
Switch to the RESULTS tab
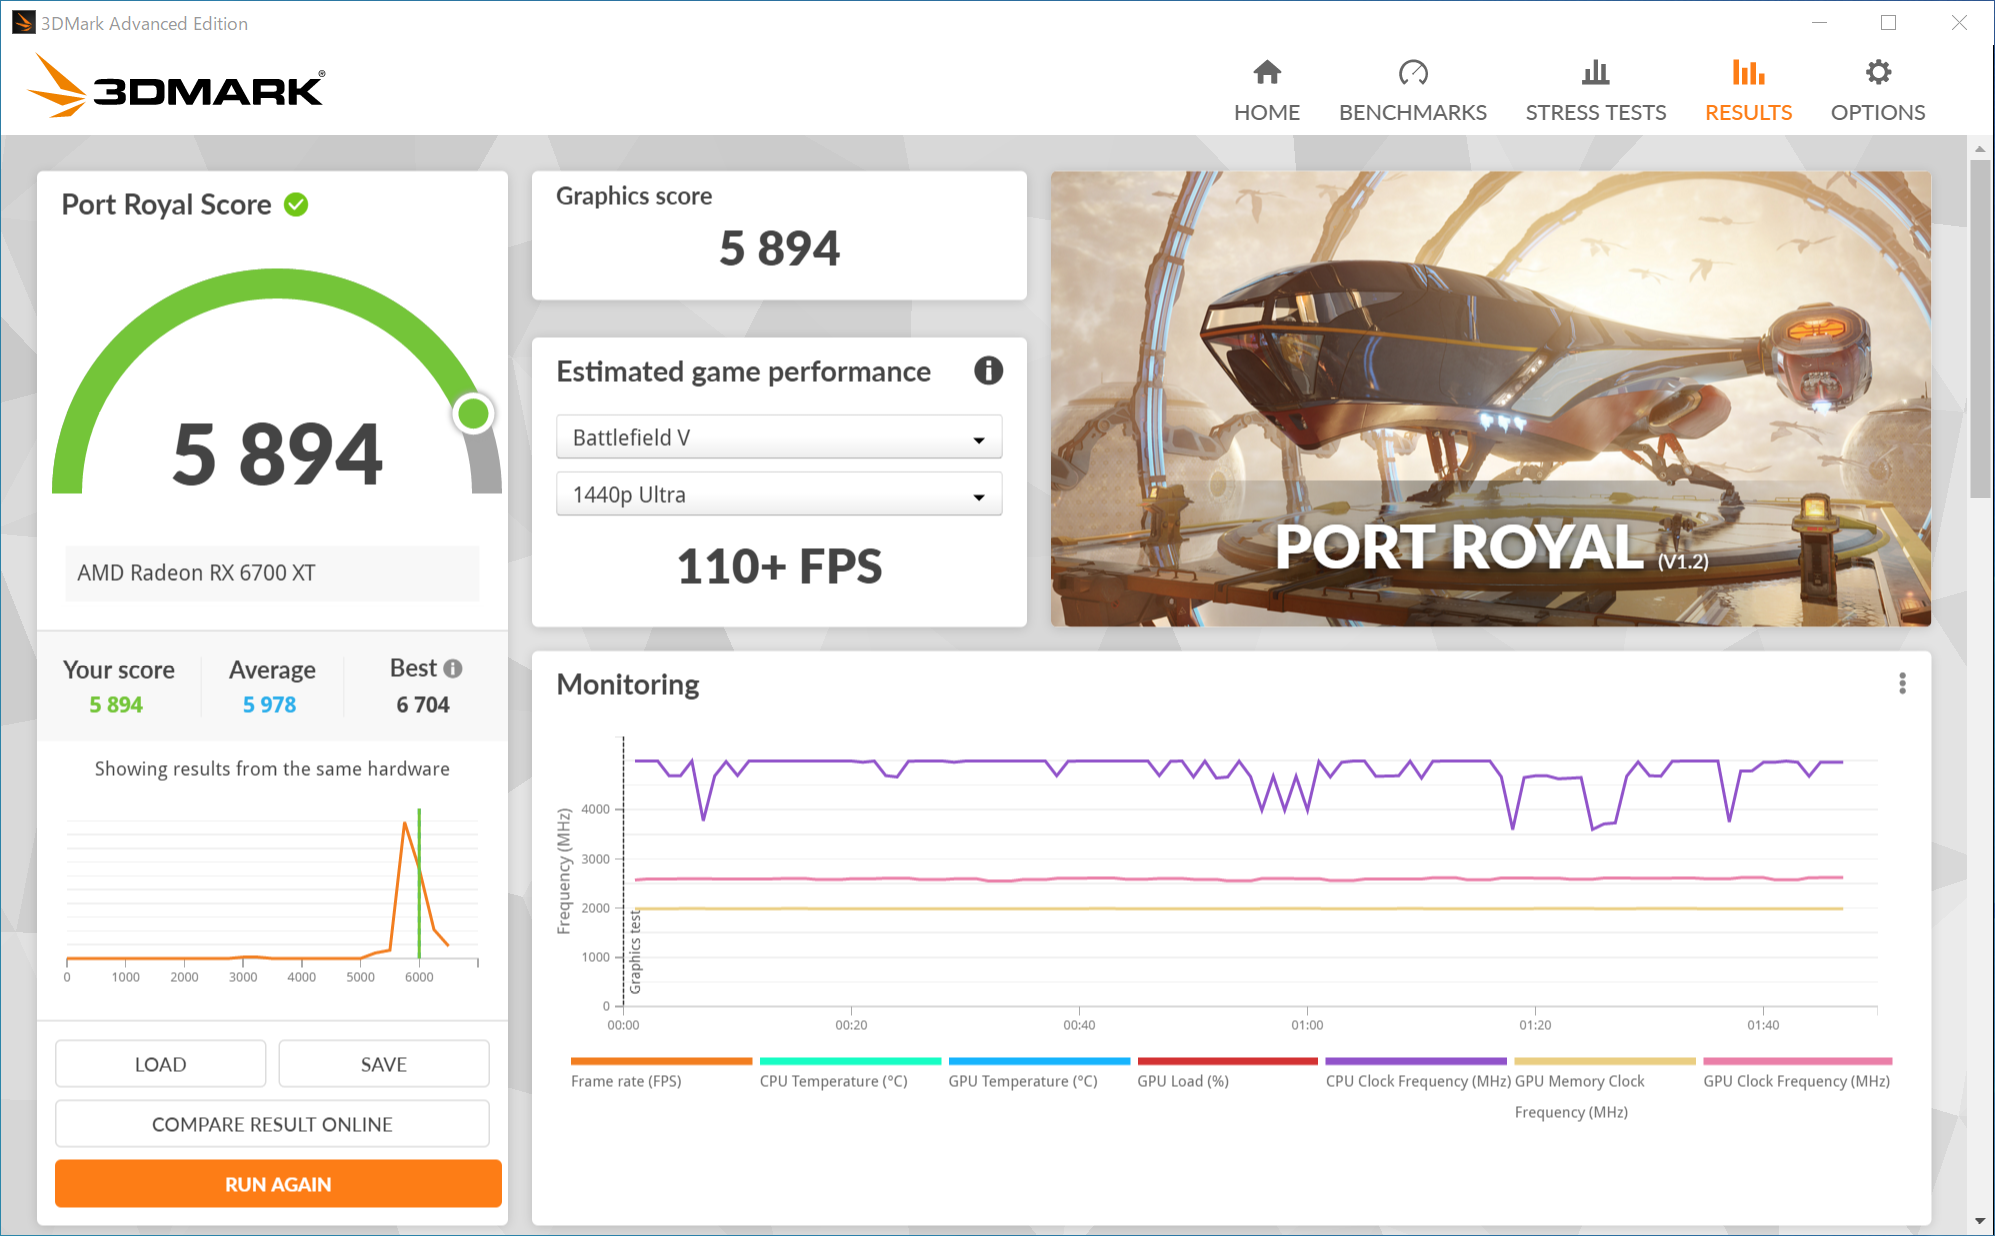1748,112
